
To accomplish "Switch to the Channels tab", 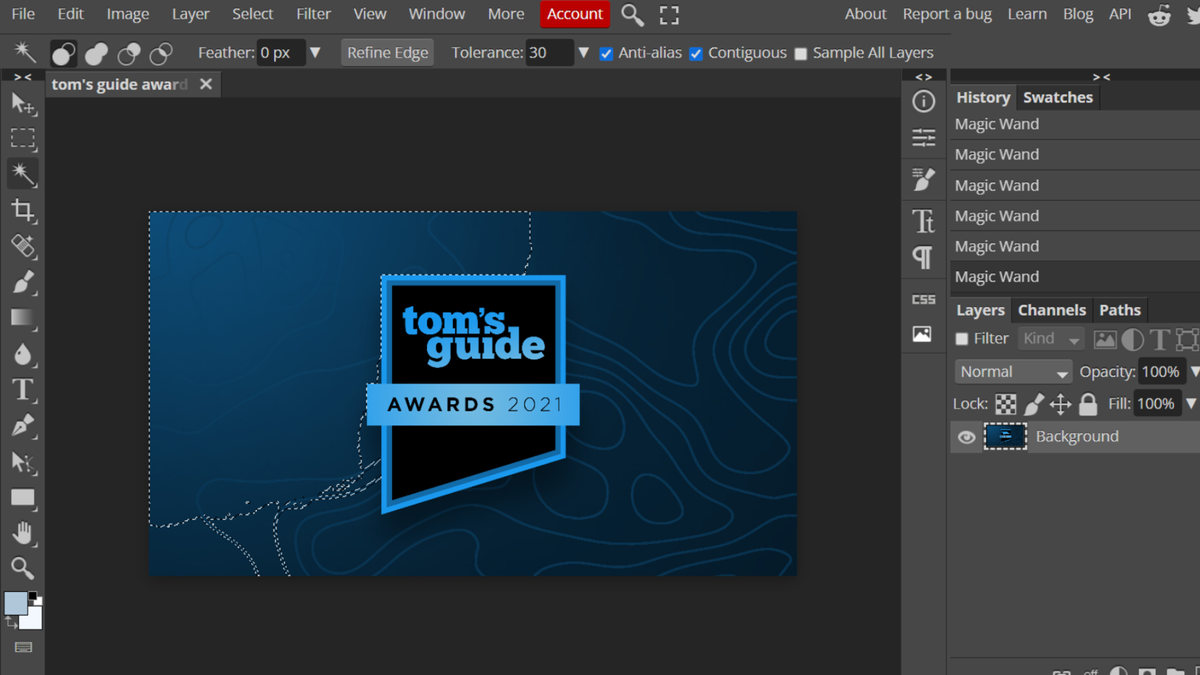I will pyautogui.click(x=1052, y=310).
